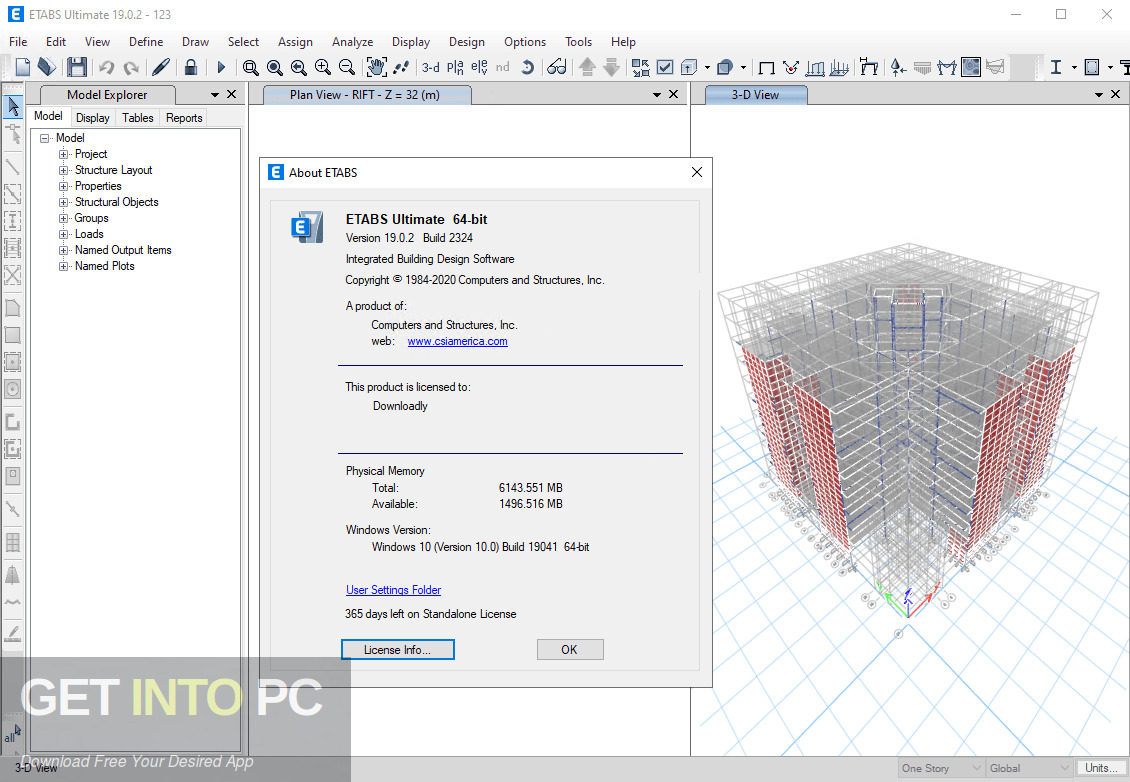1130x782 pixels.
Task: Show the undeformed shape frame icon
Action: (x=767, y=68)
